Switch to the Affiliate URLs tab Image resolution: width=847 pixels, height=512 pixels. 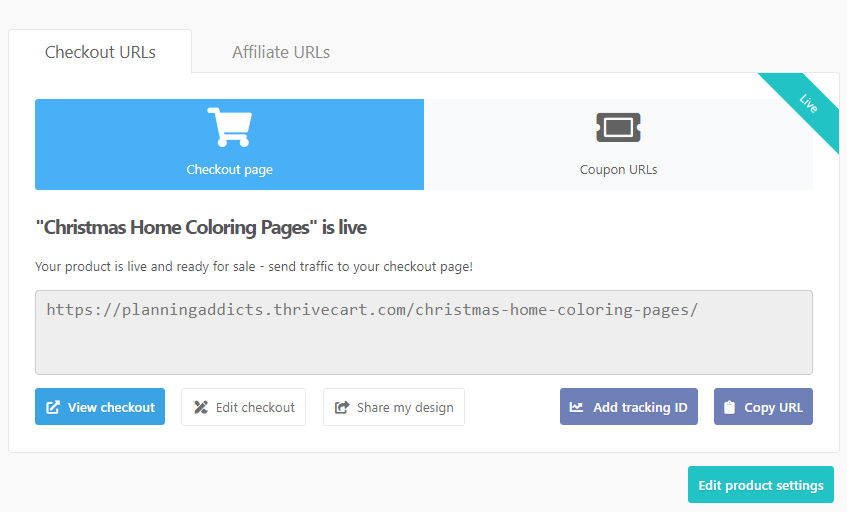pos(281,52)
